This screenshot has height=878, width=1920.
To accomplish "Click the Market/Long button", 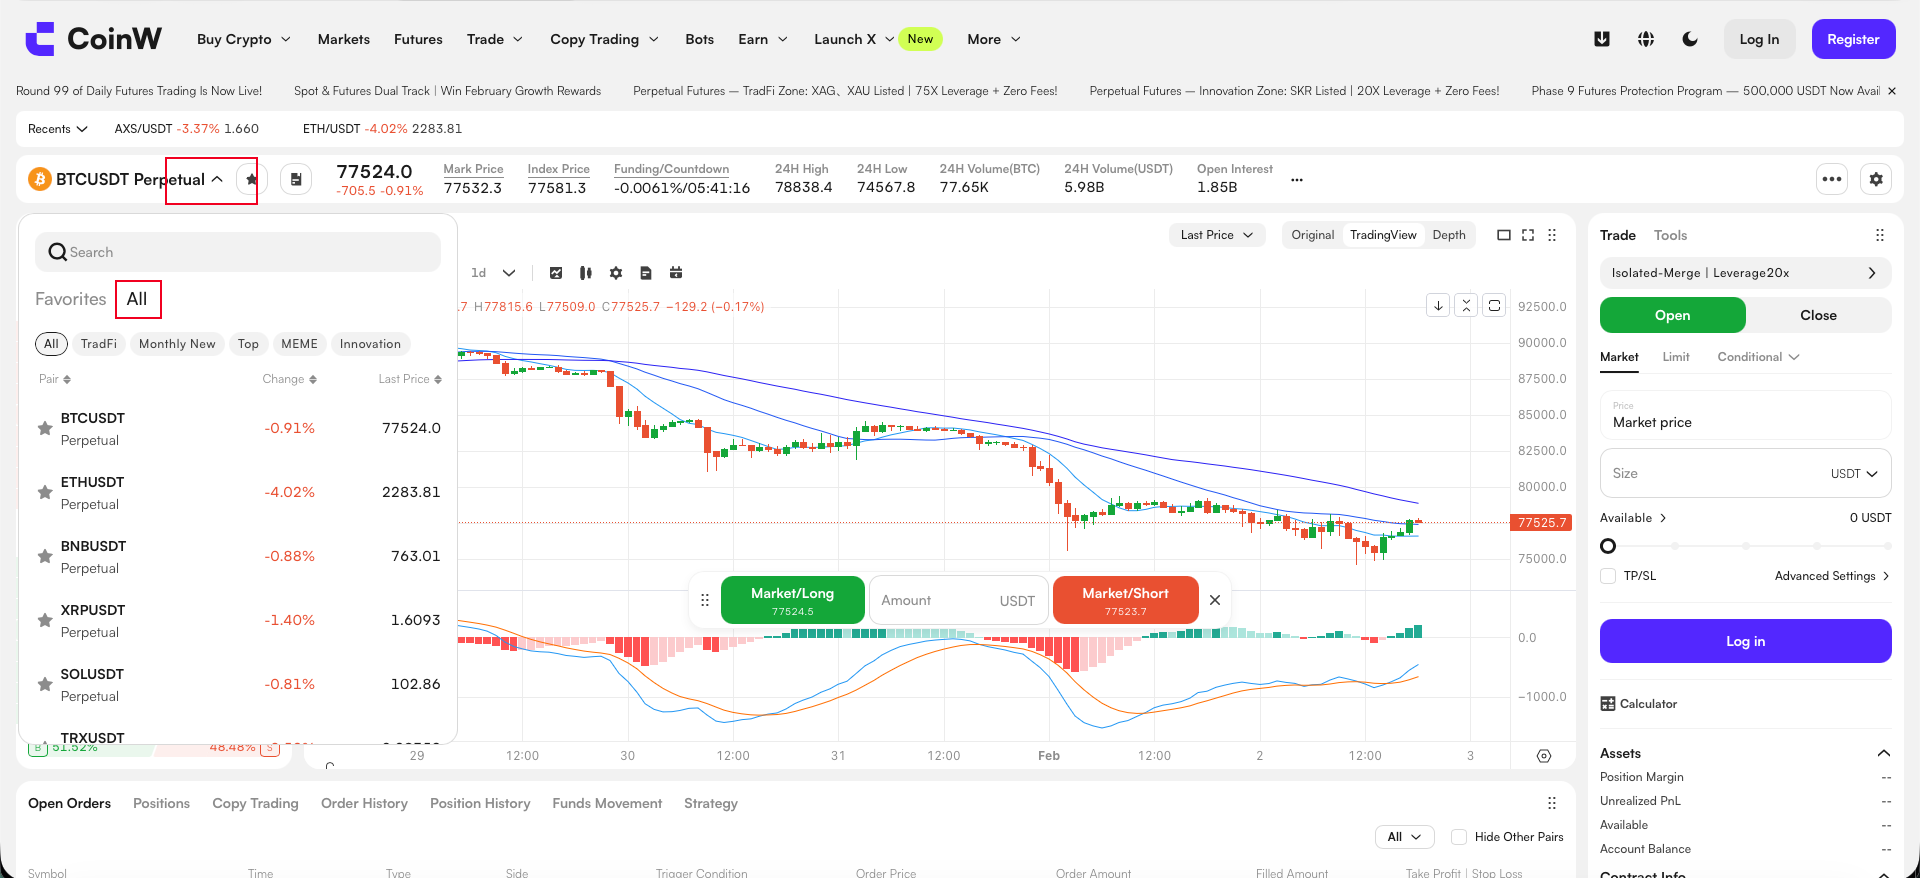I will [793, 600].
